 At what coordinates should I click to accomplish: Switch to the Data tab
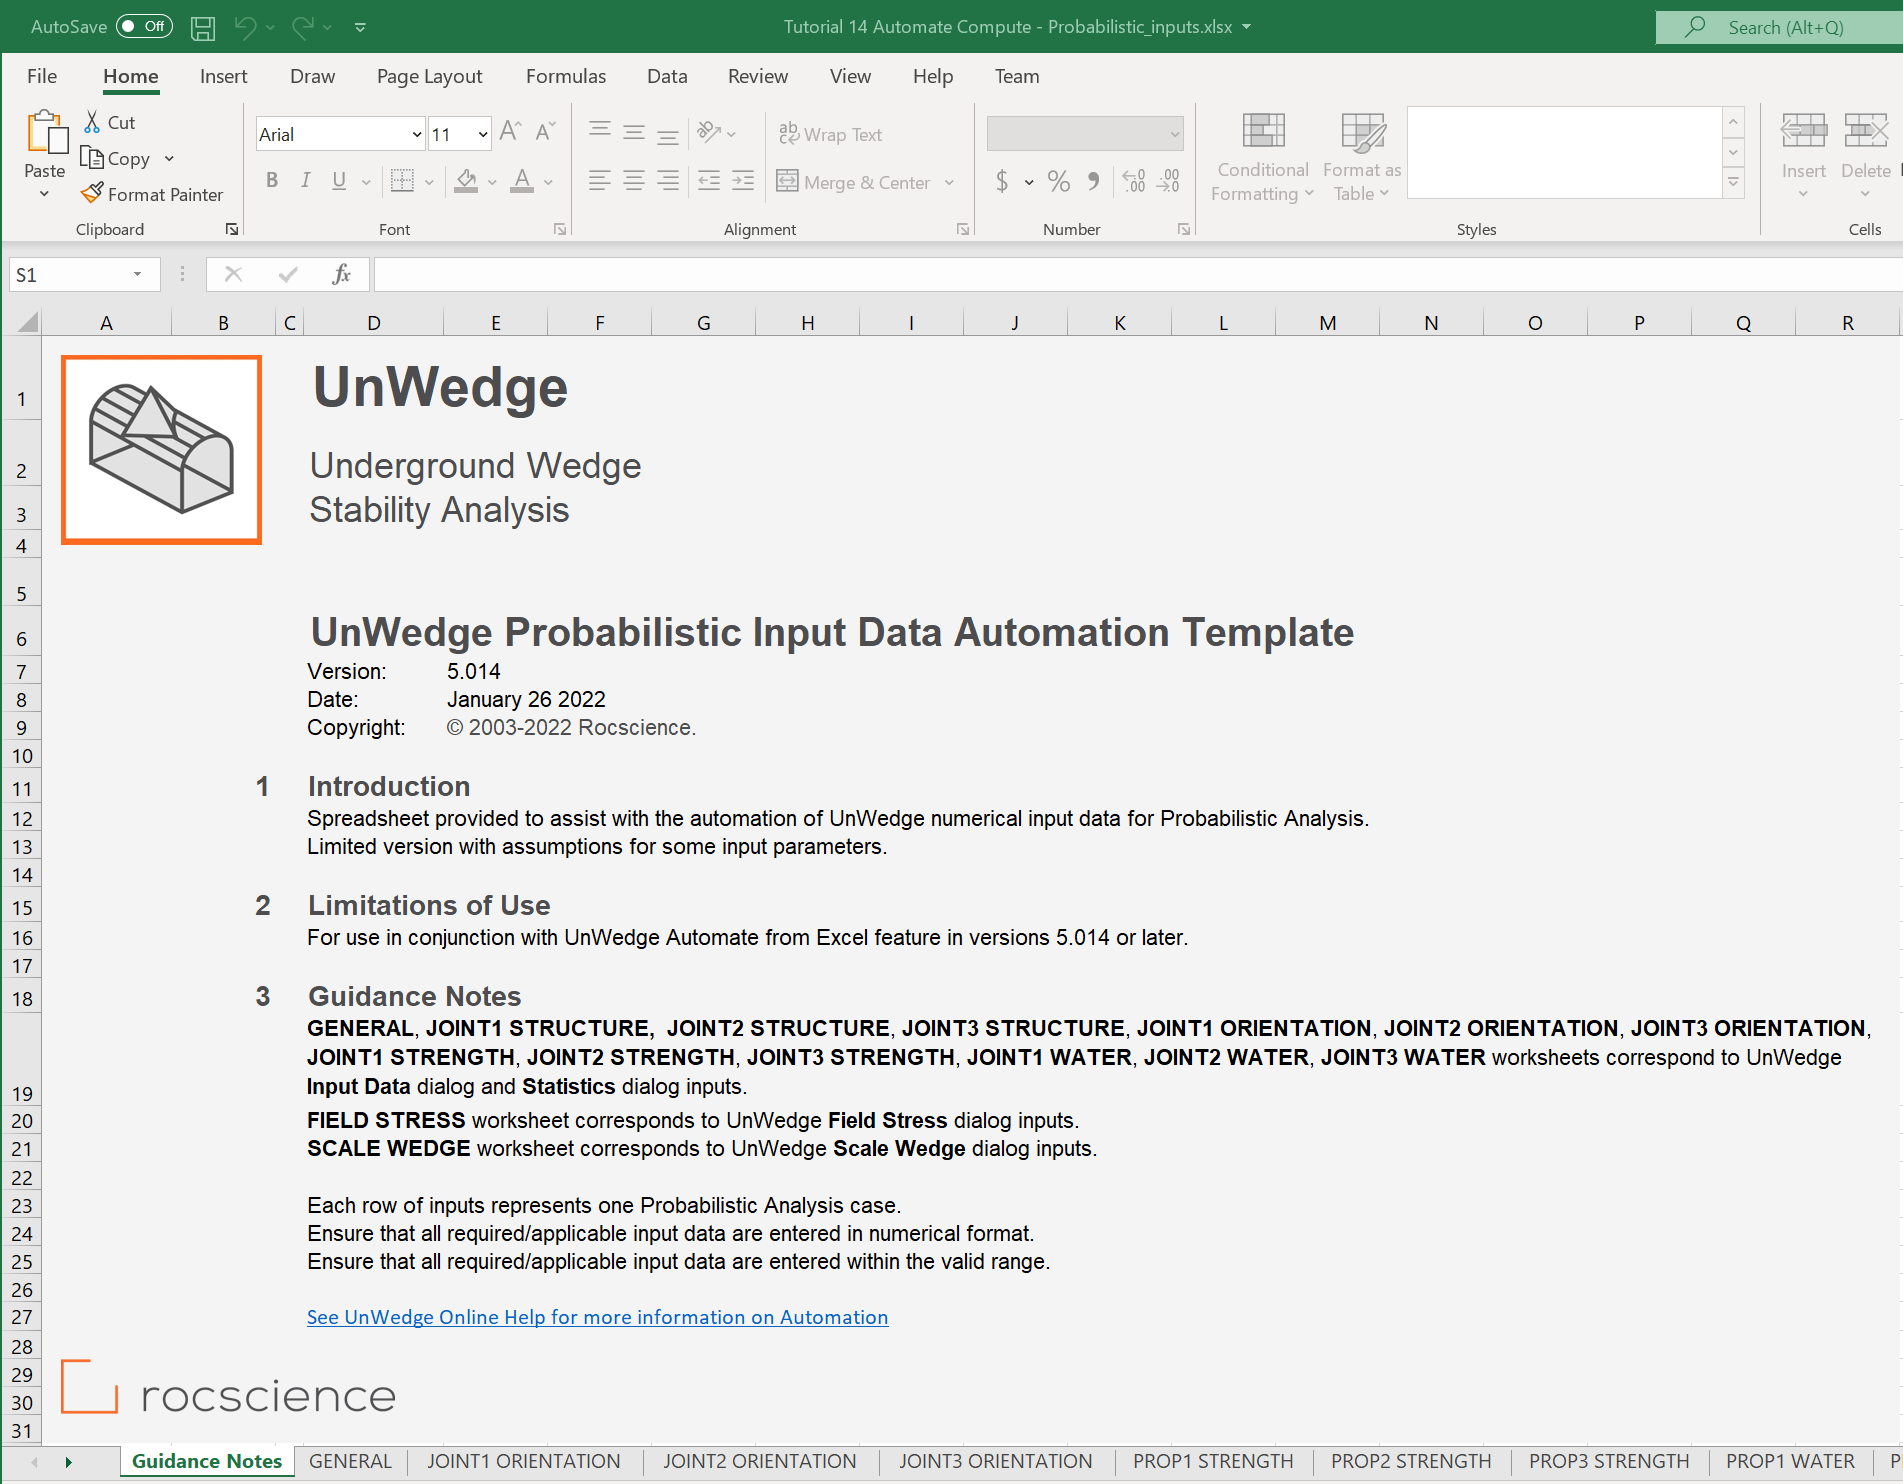(x=667, y=76)
